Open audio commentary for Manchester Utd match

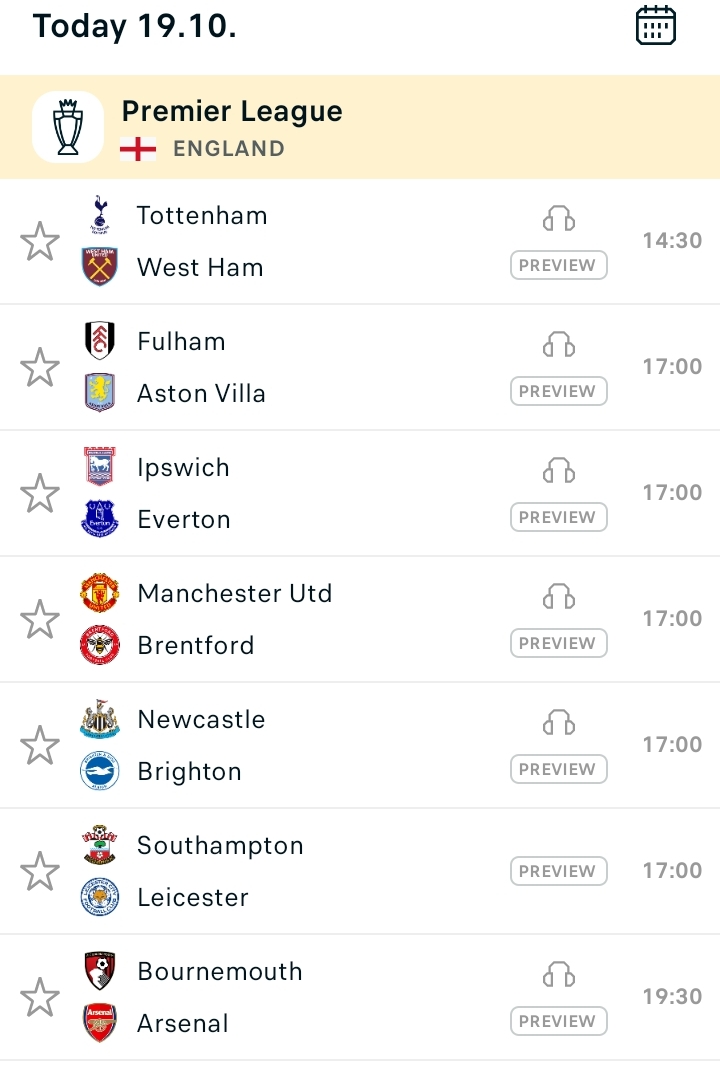coord(559,597)
